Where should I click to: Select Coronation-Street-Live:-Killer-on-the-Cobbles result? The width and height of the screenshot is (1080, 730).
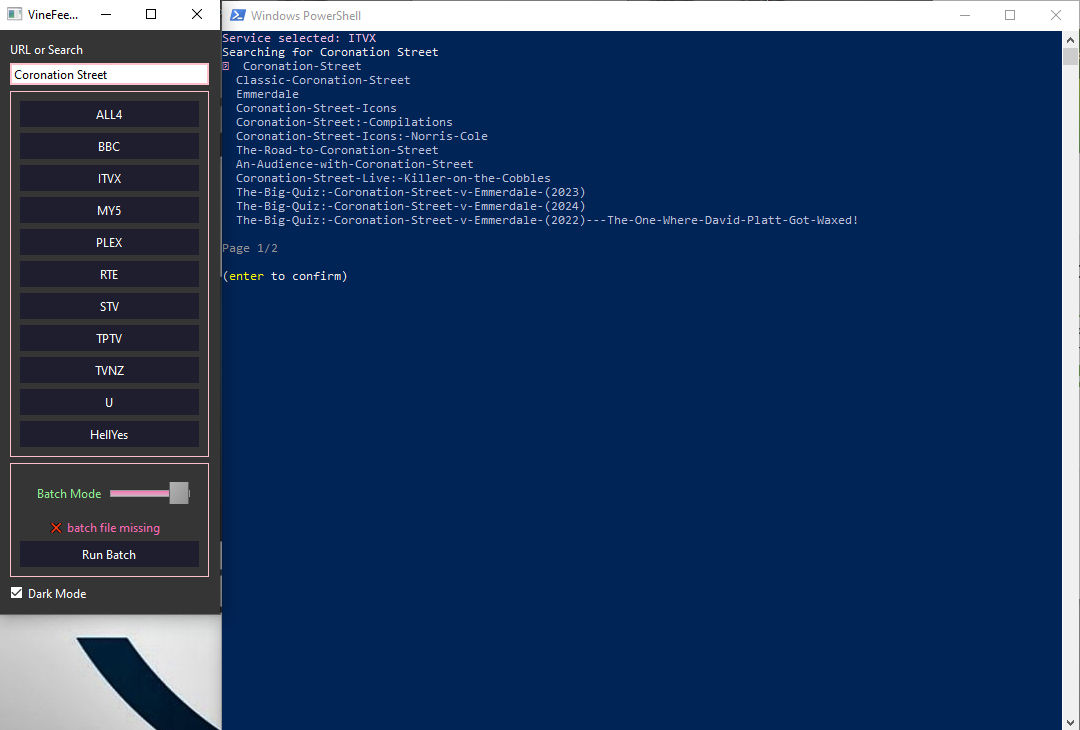coord(393,178)
